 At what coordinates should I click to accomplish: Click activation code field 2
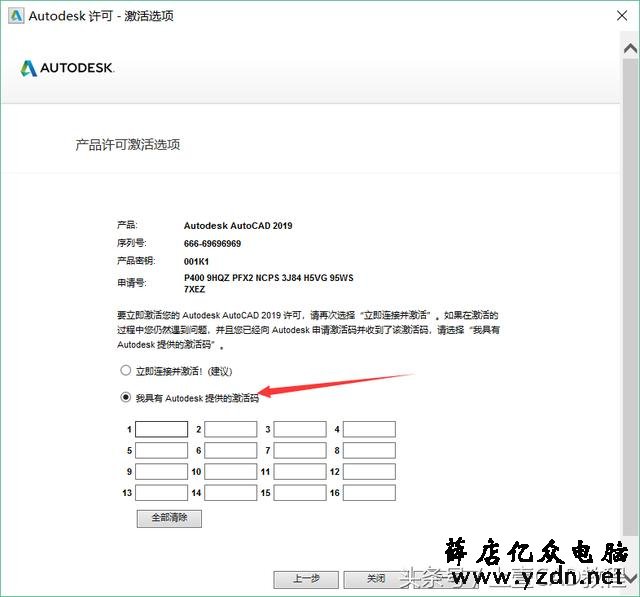231,429
